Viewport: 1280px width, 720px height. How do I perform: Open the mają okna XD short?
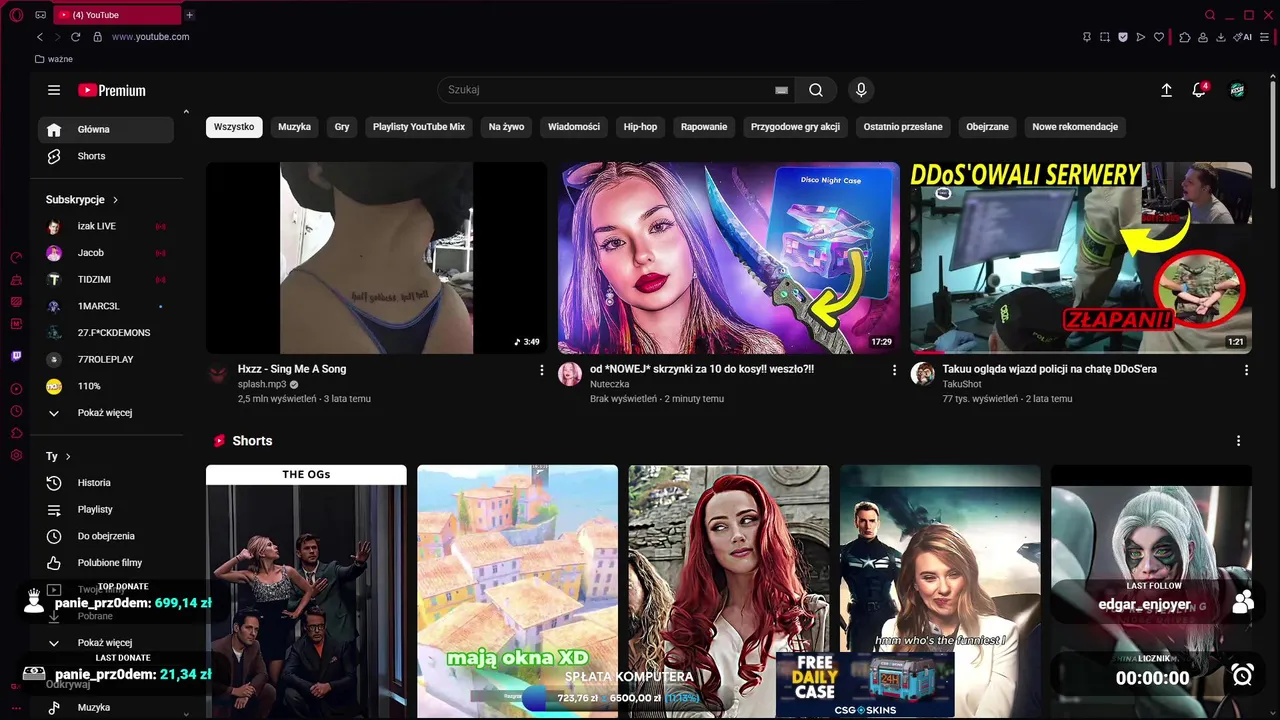517,592
